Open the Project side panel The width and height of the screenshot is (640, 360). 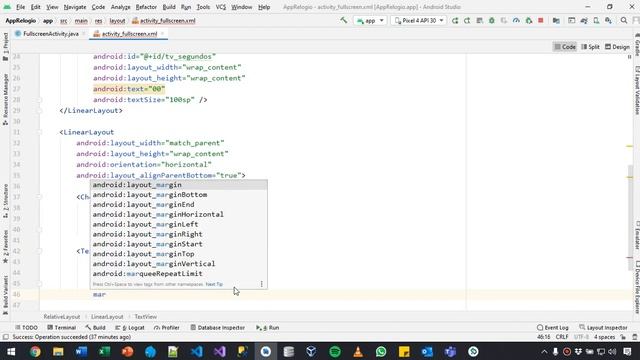click(5, 47)
